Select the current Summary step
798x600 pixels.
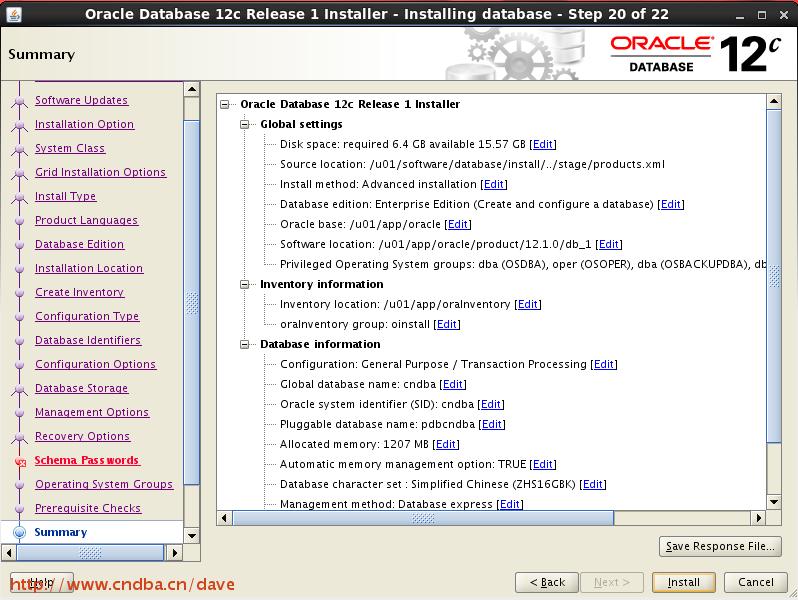click(x=61, y=532)
